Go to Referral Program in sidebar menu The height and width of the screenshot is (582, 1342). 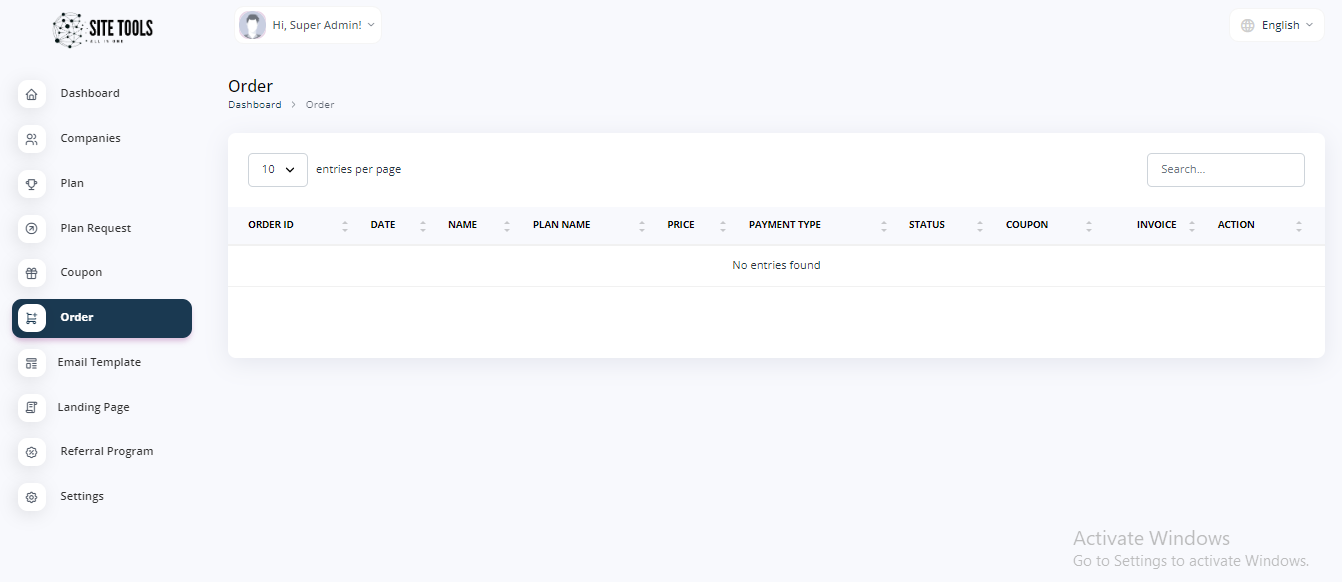click(107, 452)
